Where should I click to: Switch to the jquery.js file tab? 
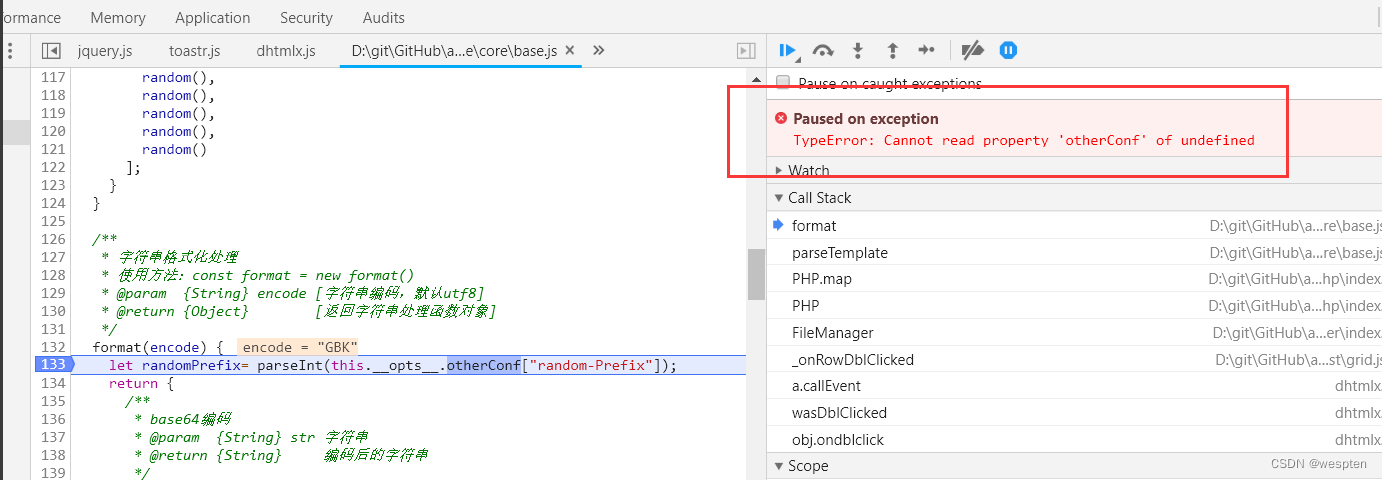click(x=105, y=51)
